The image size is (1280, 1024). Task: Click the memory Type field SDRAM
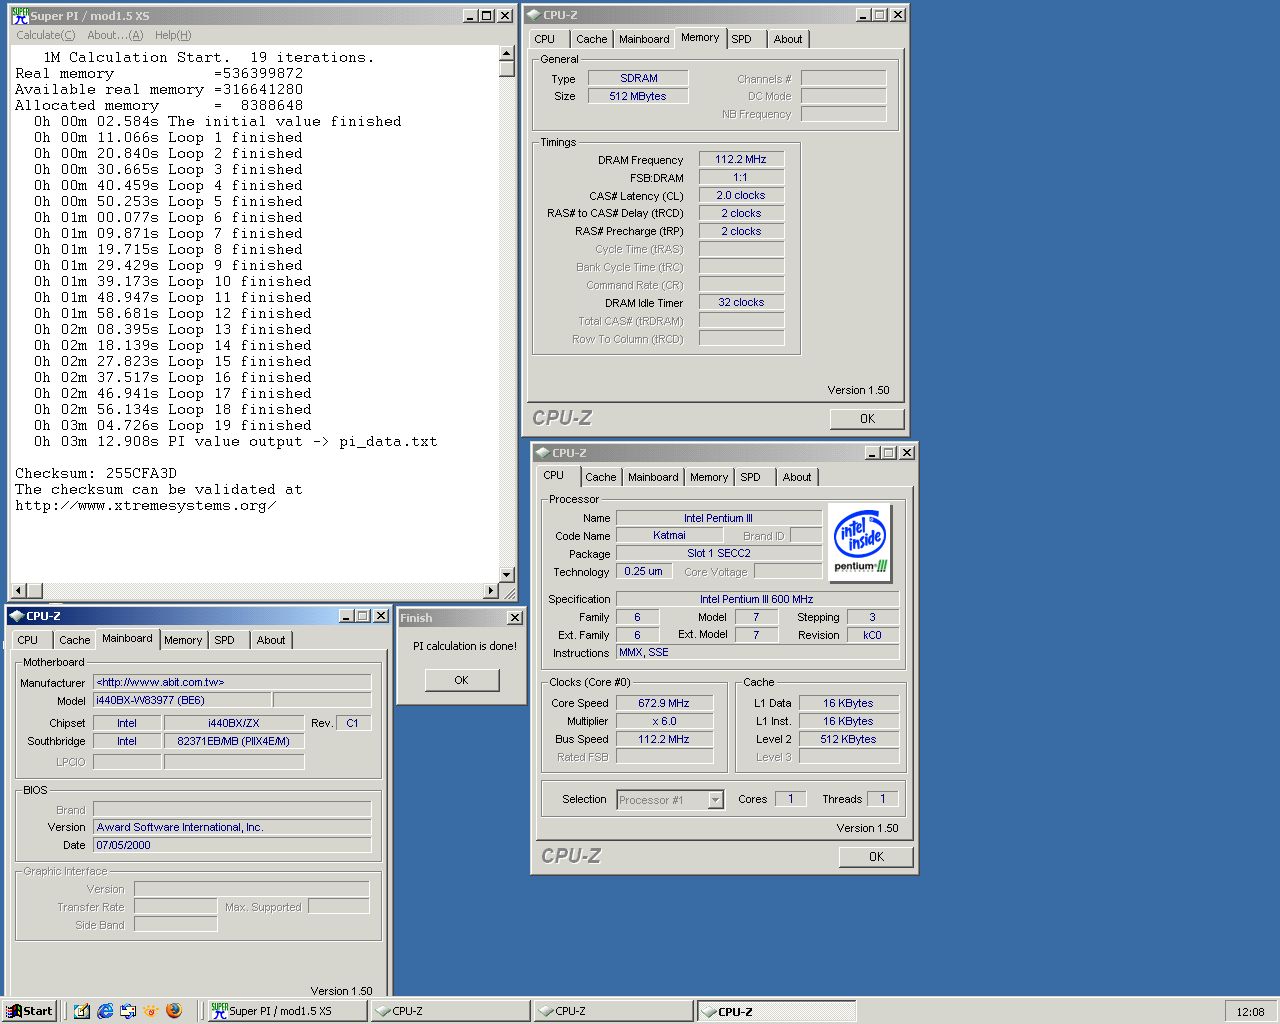click(638, 78)
